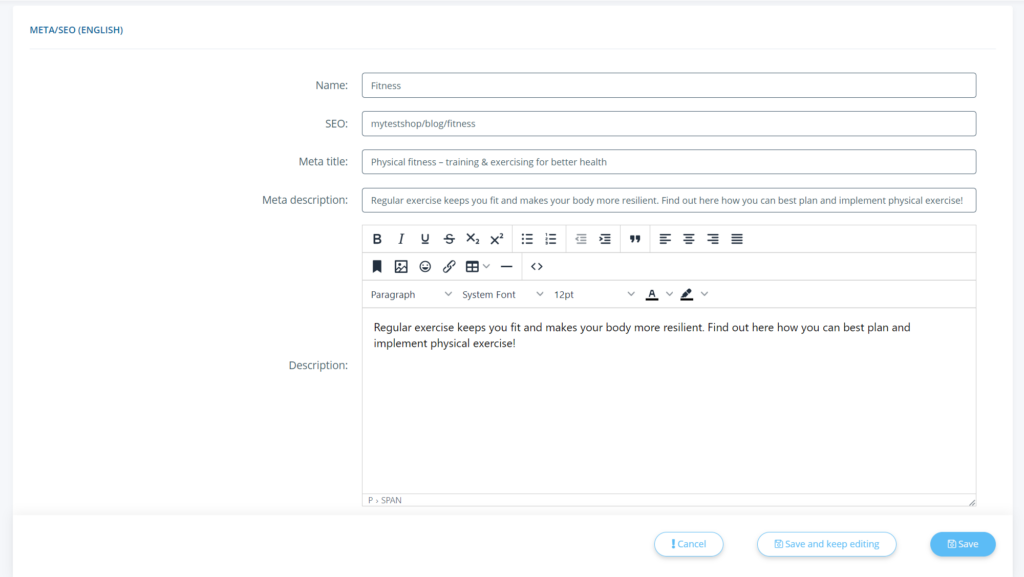
Task: Apply the text color swatch
Action: click(652, 295)
